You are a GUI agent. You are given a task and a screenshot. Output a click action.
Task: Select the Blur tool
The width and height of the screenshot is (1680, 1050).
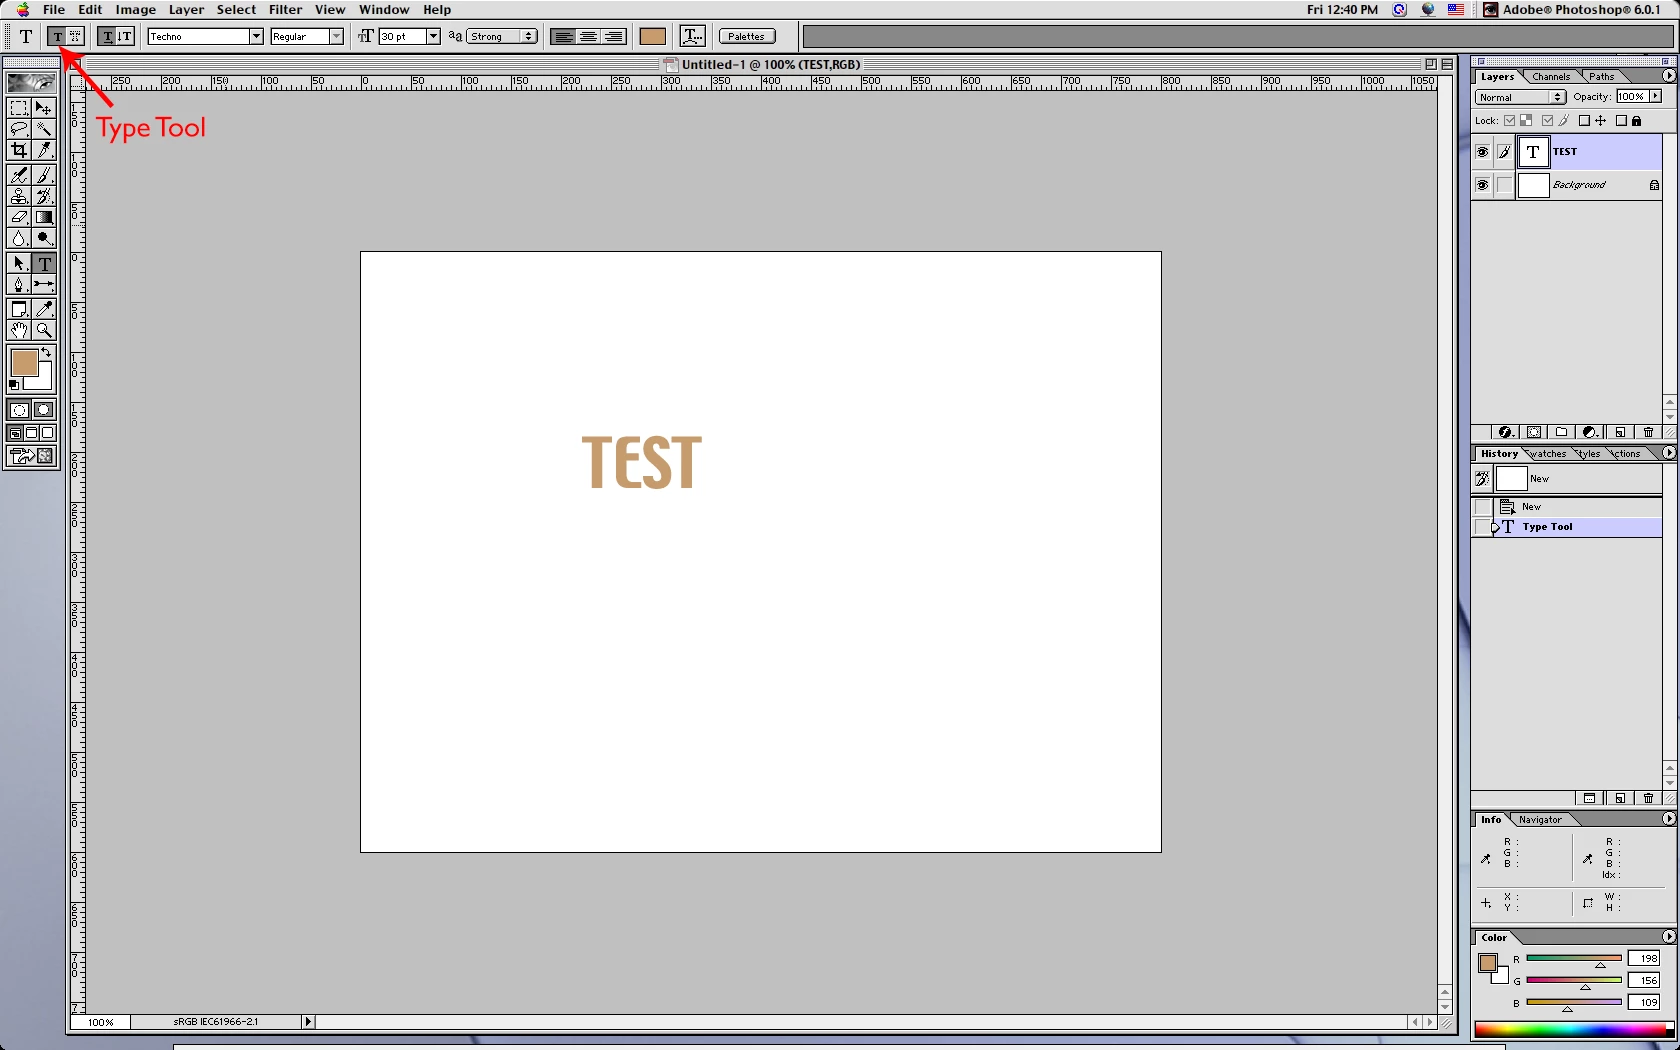19,238
